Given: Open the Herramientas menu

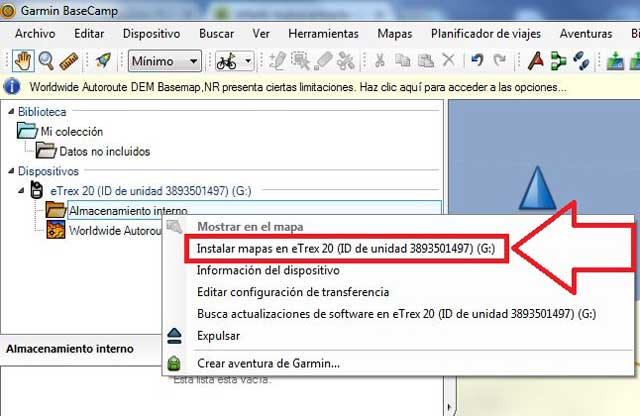Looking at the screenshot, I should point(323,33).
